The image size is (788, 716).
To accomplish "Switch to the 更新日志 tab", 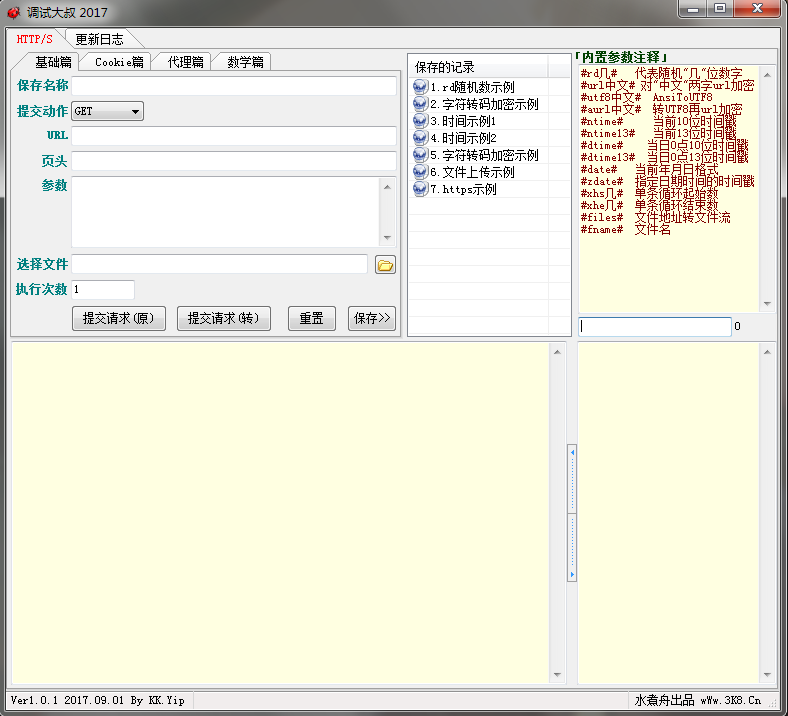I will (x=100, y=39).
